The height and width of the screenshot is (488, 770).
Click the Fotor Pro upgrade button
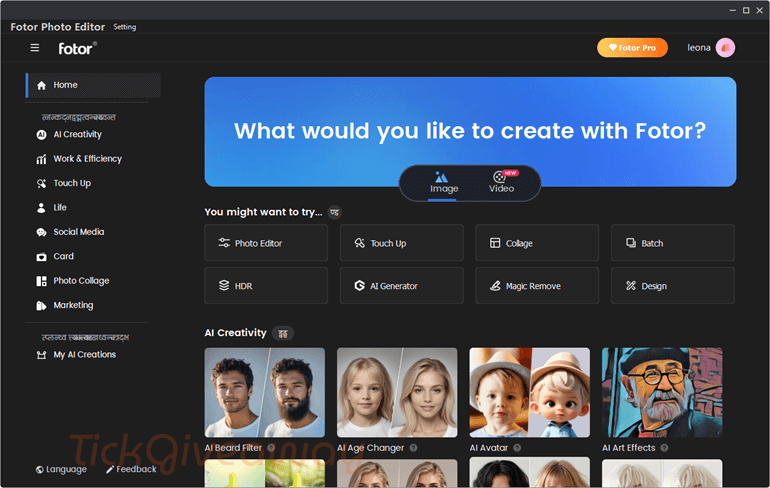click(x=632, y=48)
